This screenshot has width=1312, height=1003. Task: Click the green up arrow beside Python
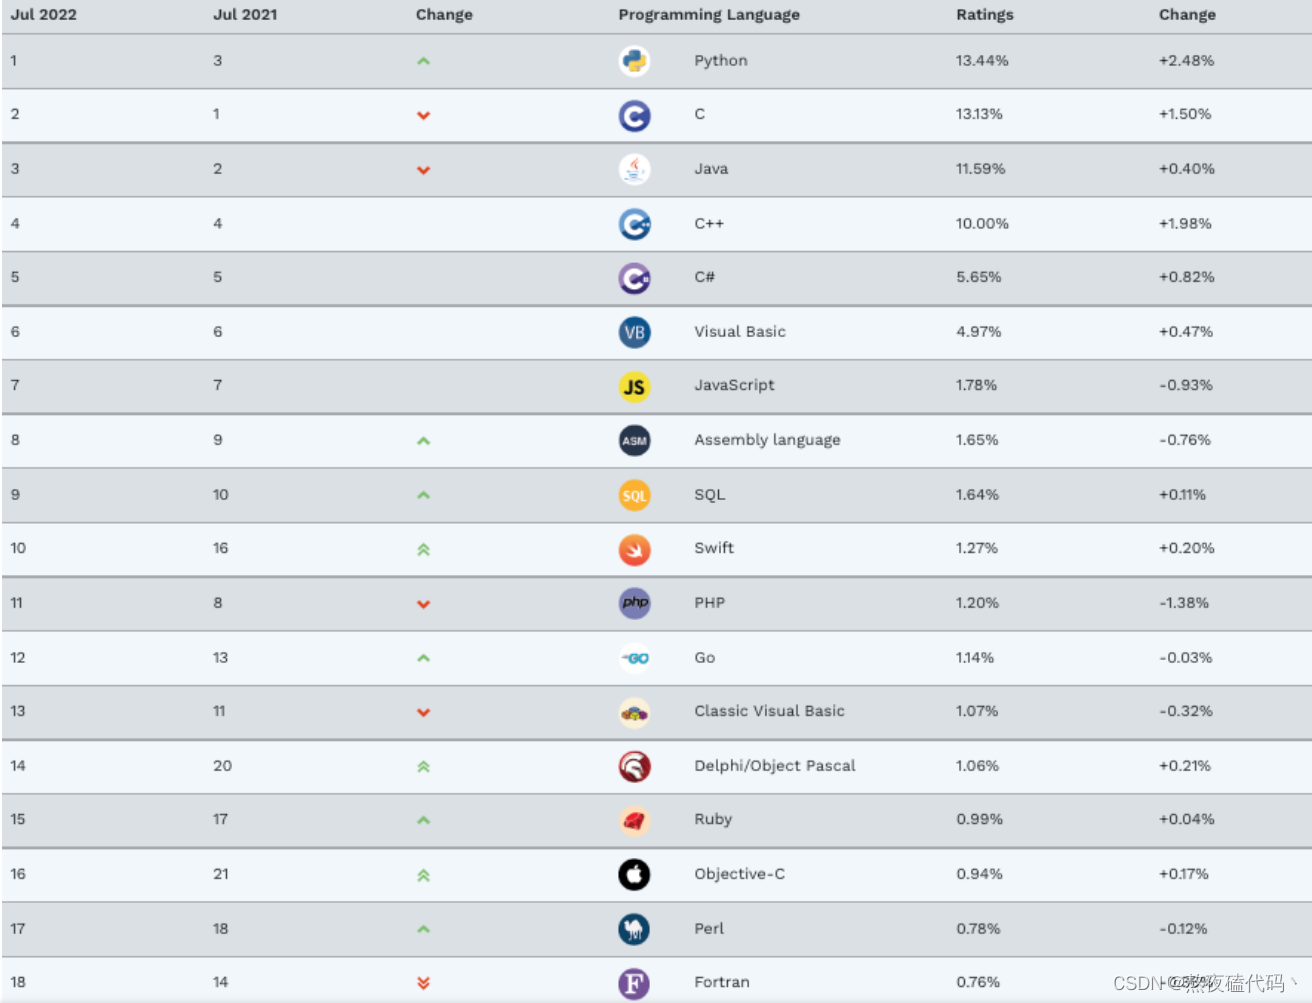(x=423, y=61)
